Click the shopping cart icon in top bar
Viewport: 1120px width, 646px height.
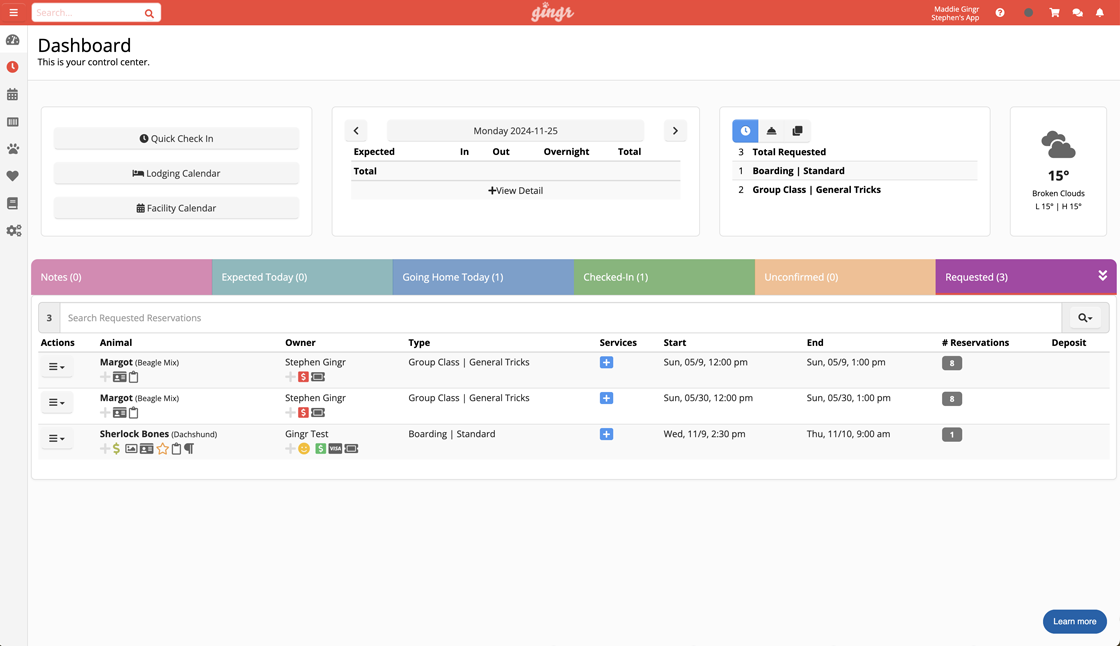click(x=1054, y=12)
